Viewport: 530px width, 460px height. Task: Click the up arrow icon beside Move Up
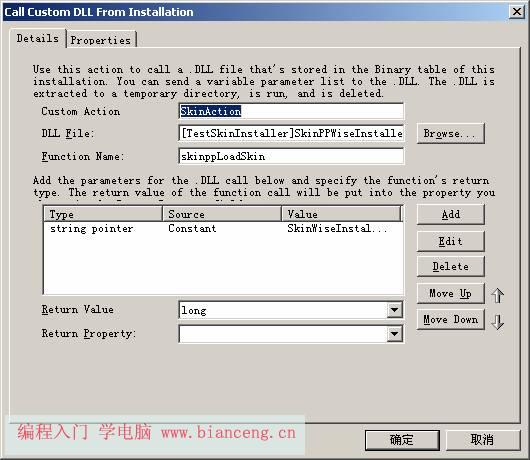497,296
